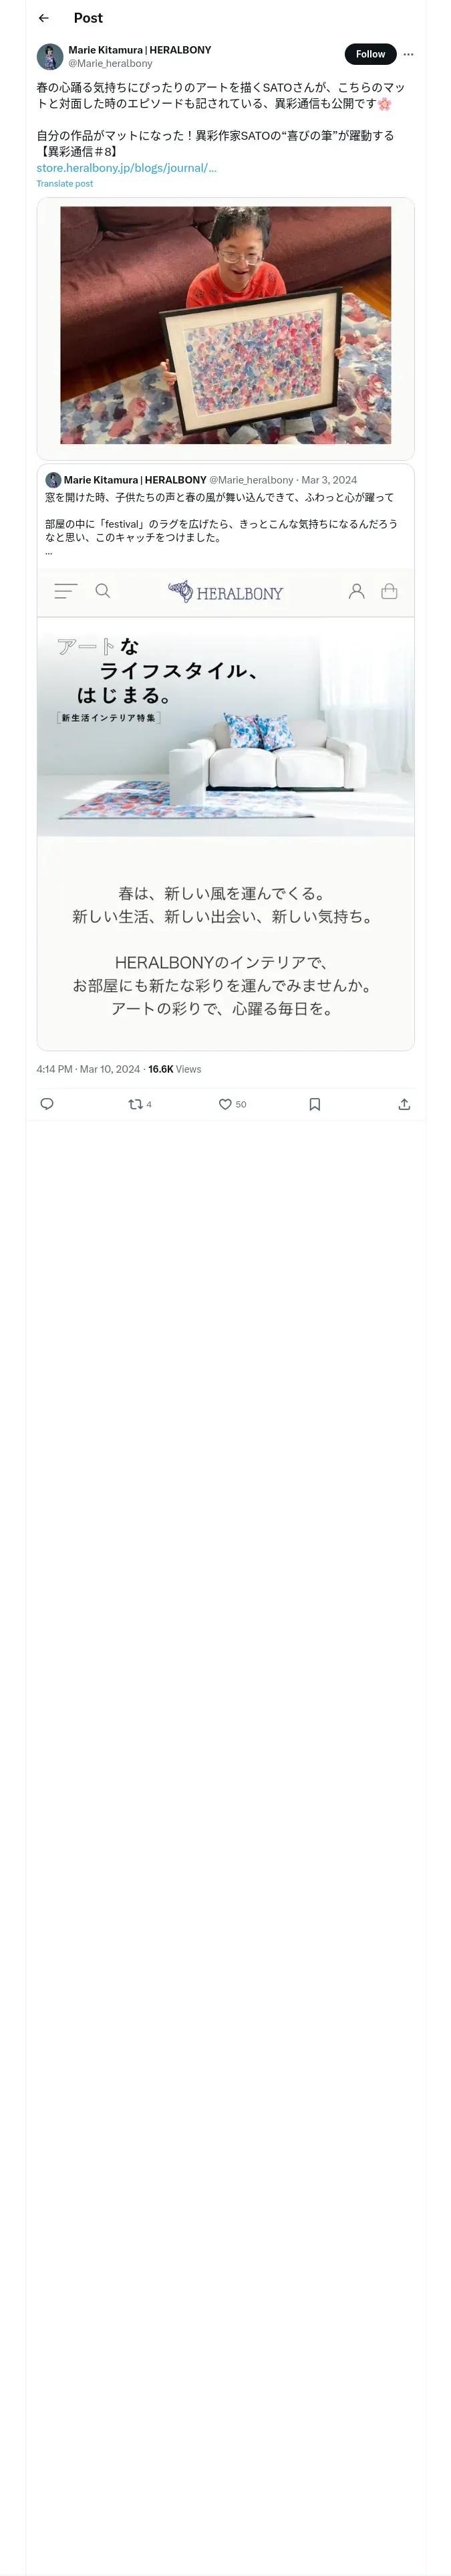Click Translate post
Viewport: 451px width, 2576px height.
click(x=65, y=184)
